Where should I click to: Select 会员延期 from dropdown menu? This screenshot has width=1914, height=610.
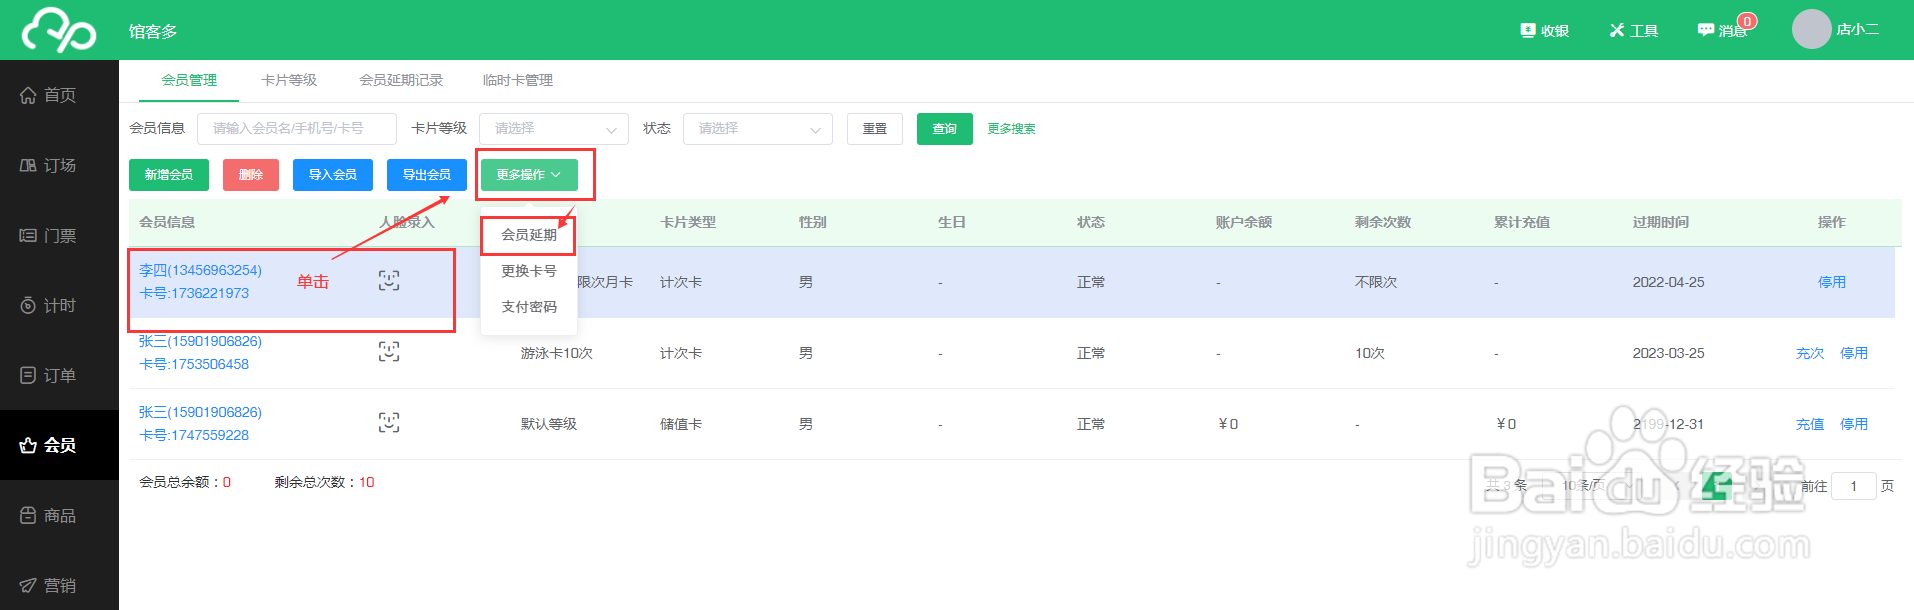point(529,235)
